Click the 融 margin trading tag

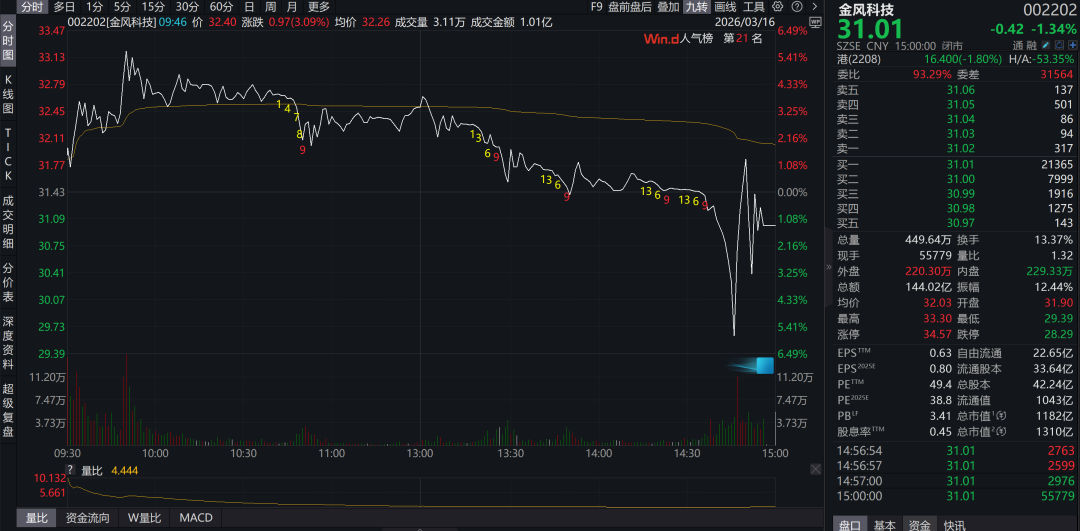(1031, 45)
